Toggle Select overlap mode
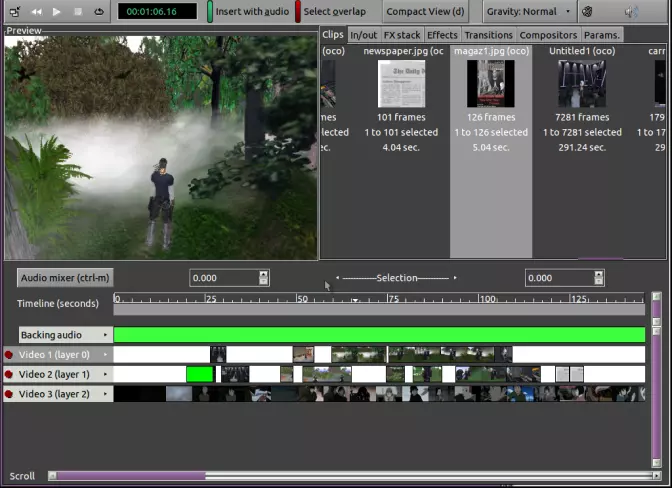Image resolution: width=672 pixels, height=488 pixels. pyautogui.click(x=330, y=12)
